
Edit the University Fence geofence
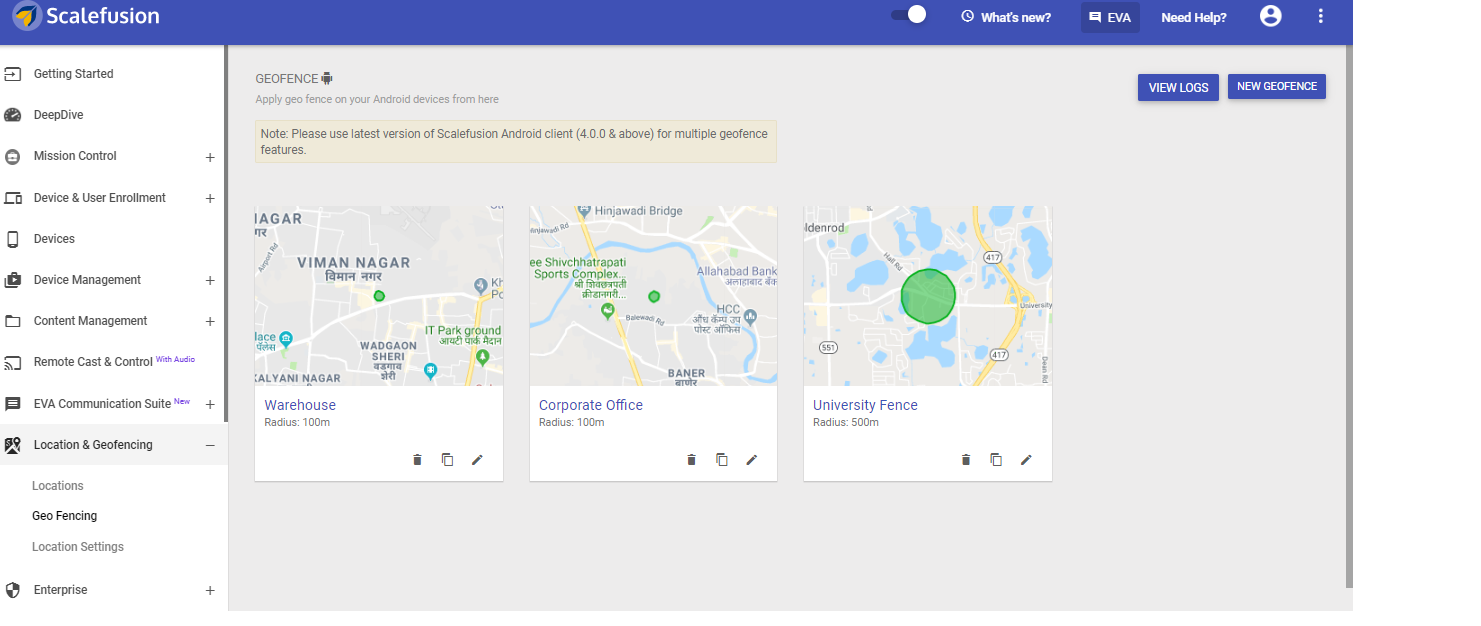point(1025,460)
